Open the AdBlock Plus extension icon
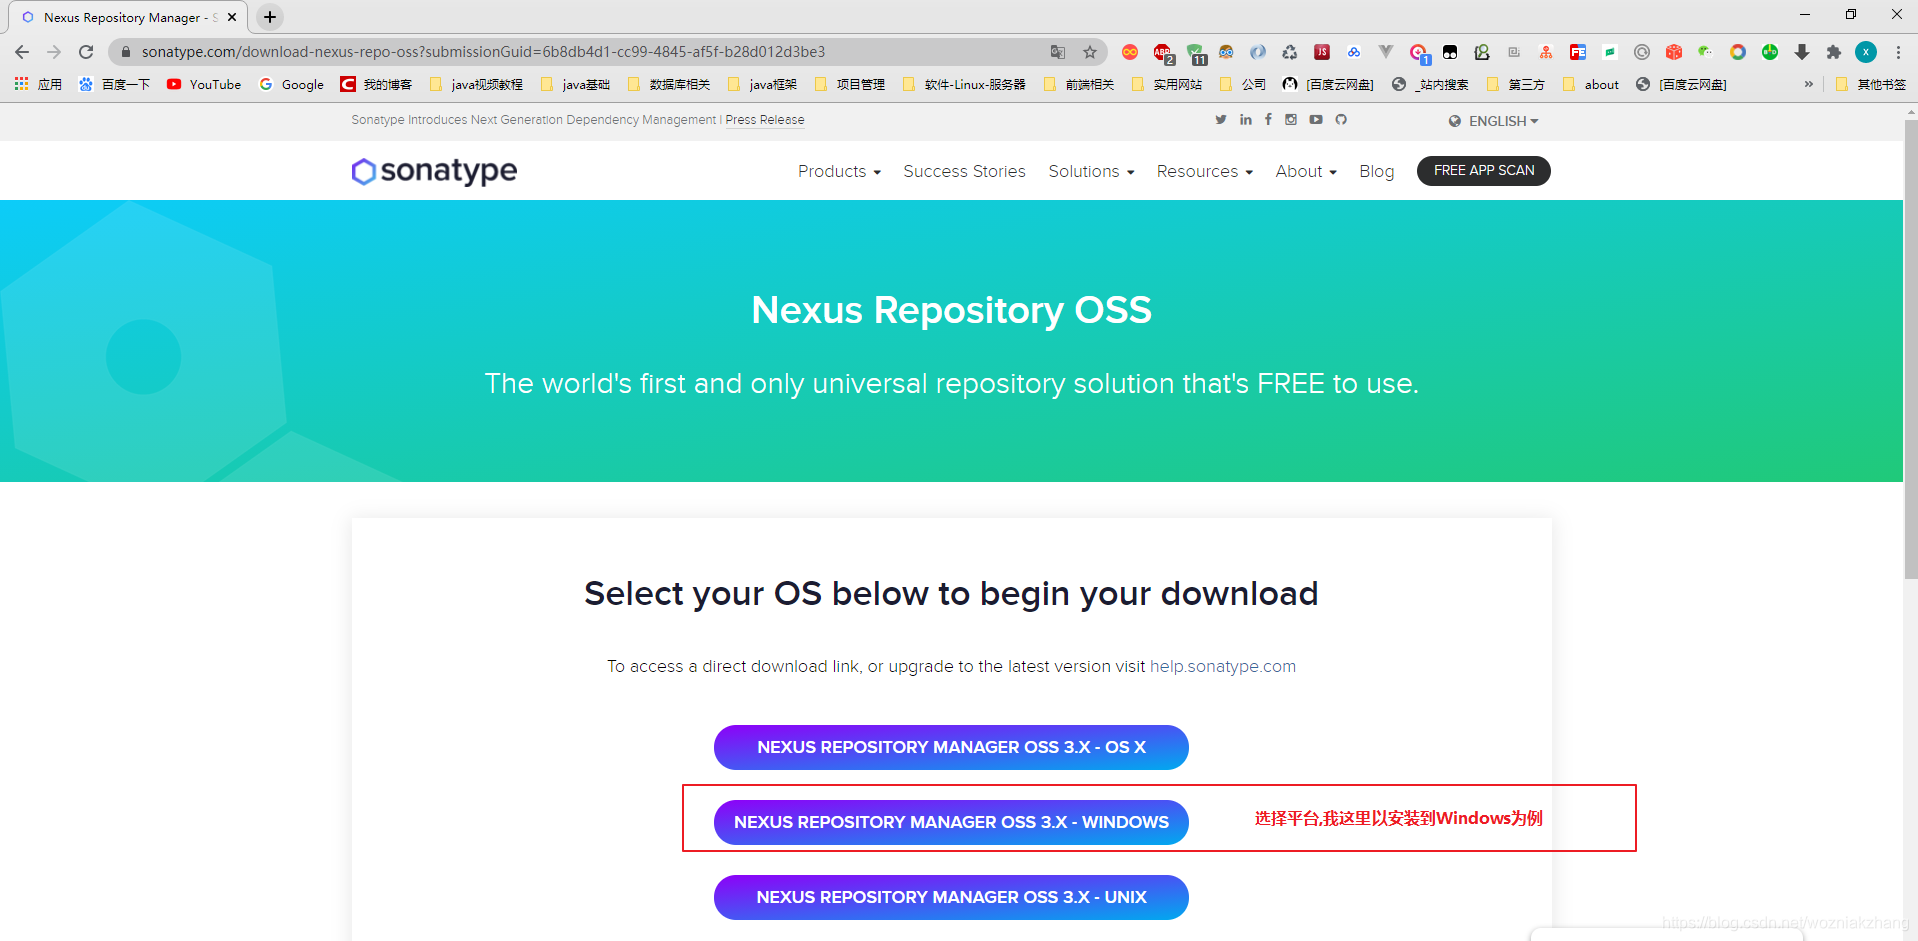This screenshot has width=1918, height=941. (x=1162, y=52)
